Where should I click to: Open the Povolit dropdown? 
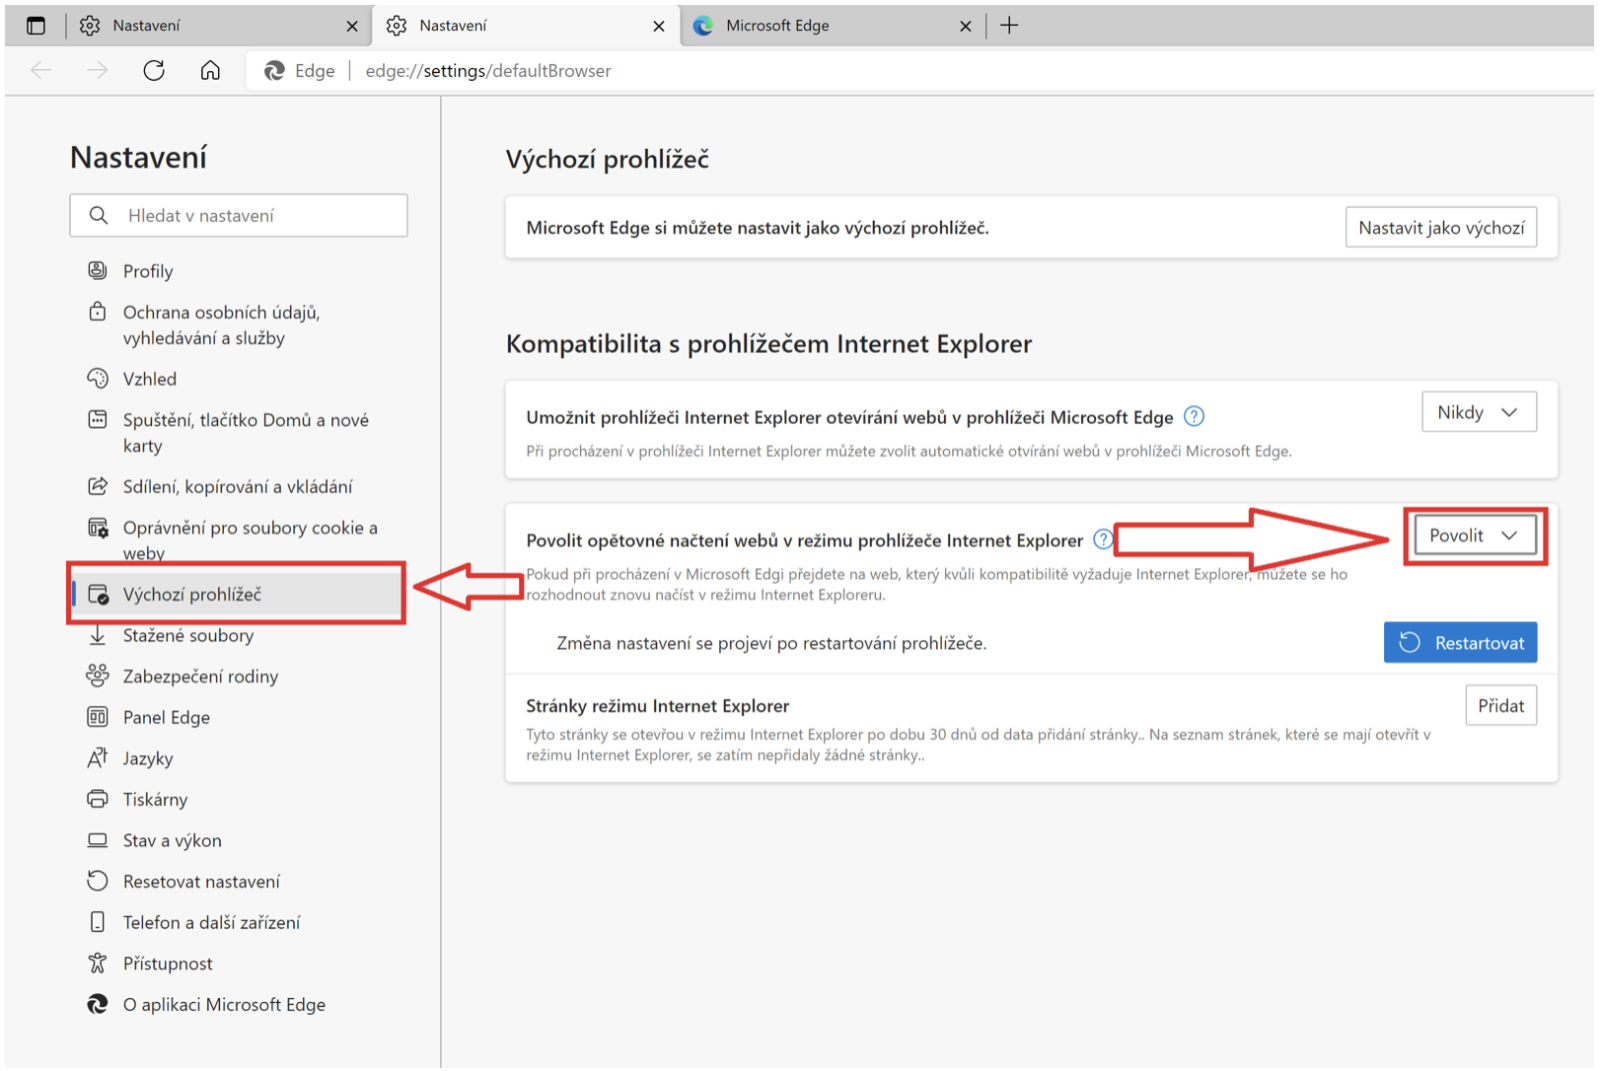tap(1475, 535)
